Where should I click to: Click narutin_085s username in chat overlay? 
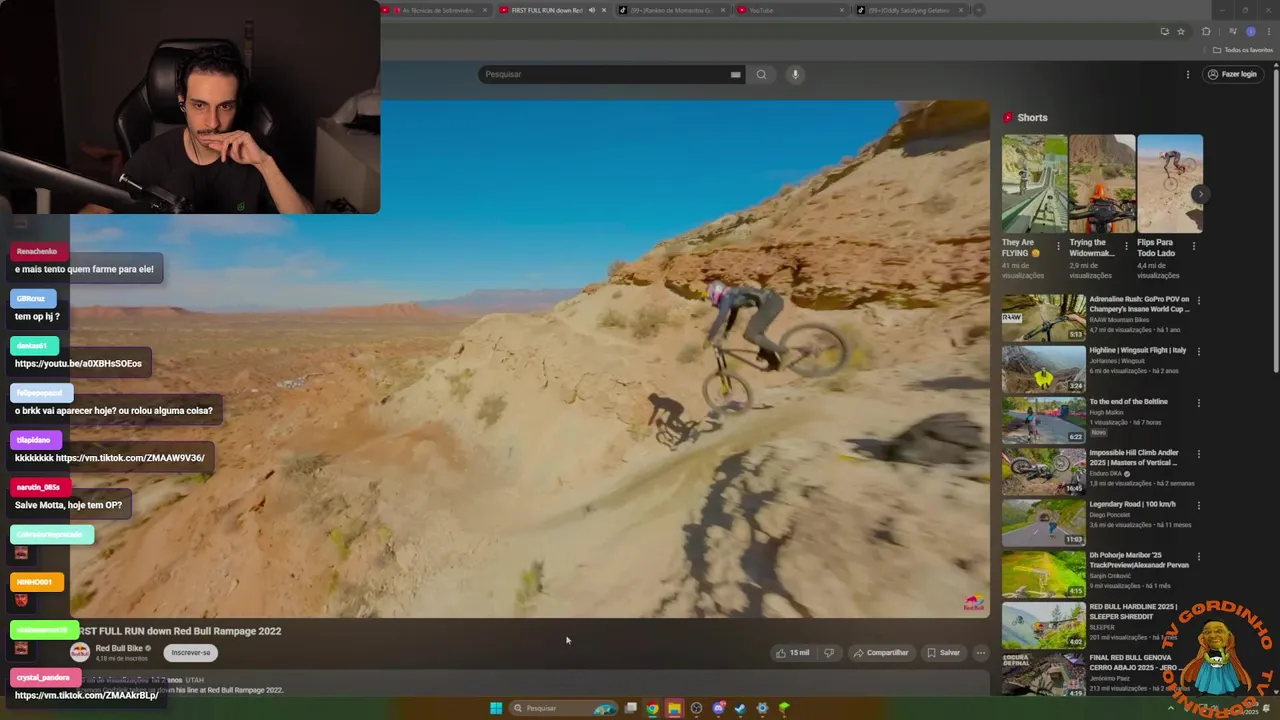coord(38,487)
